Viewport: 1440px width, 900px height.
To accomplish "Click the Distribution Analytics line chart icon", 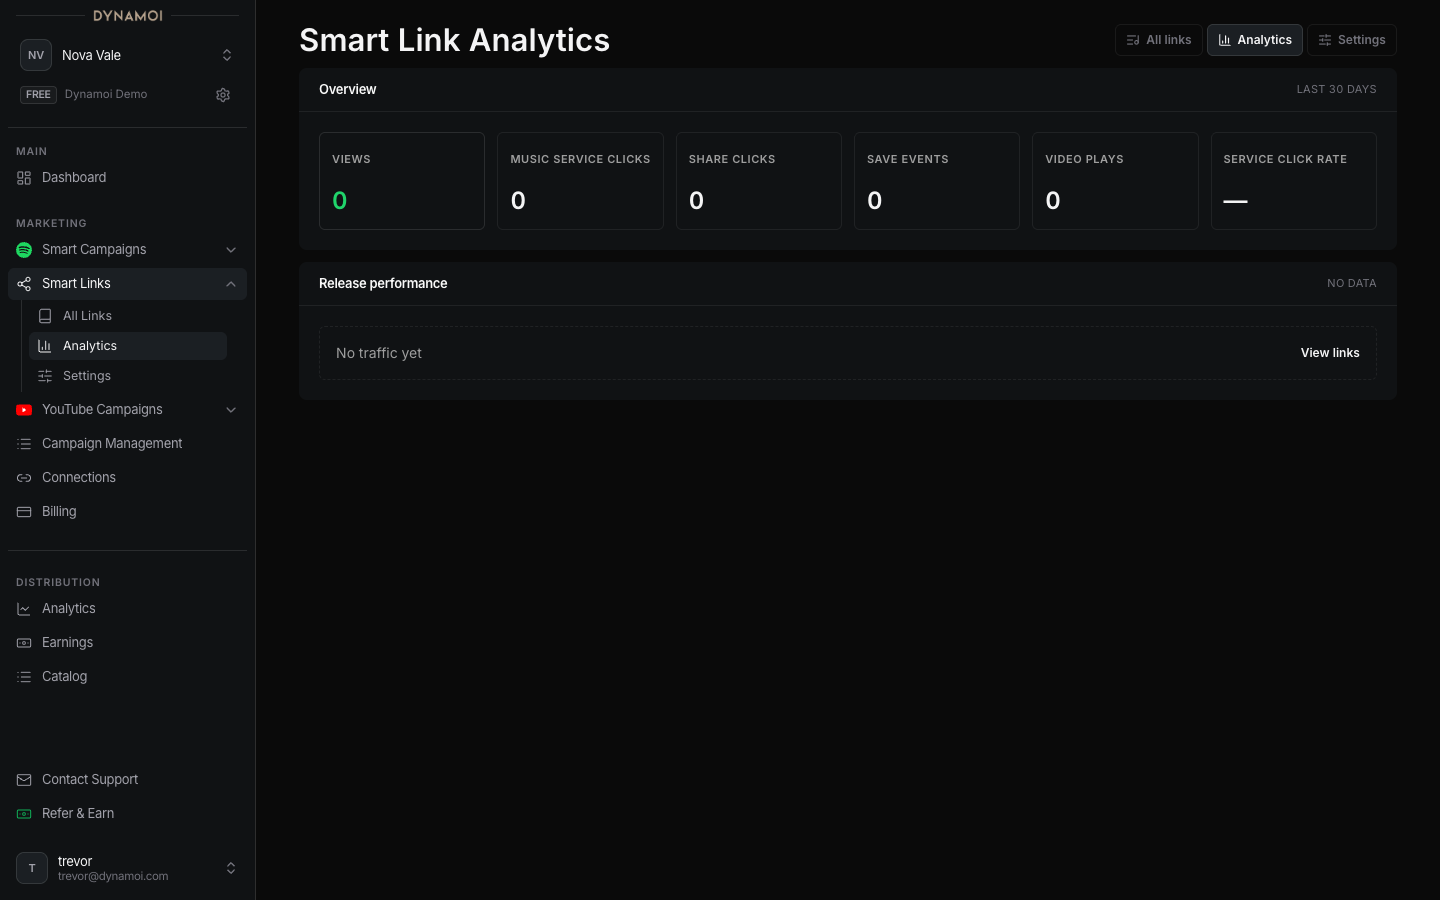I will 24,609.
